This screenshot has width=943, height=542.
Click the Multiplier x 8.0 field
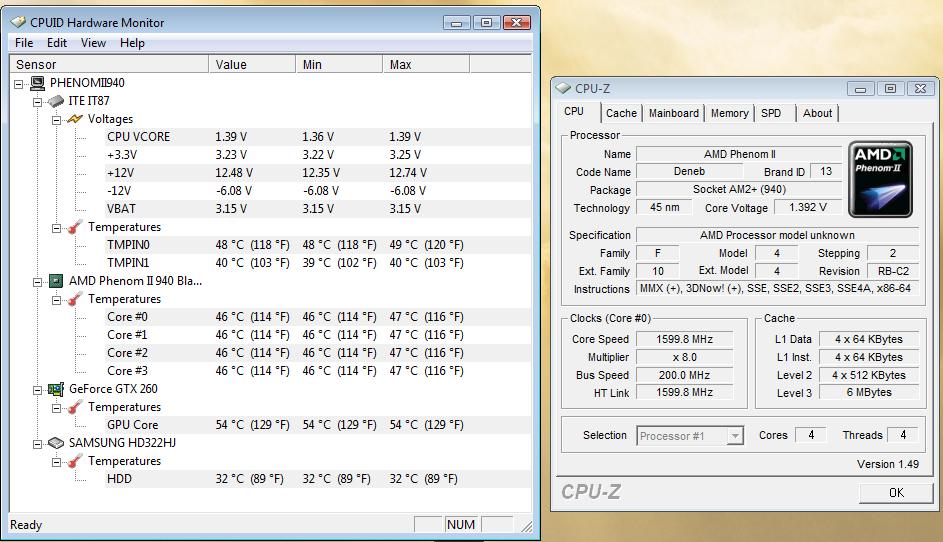point(684,357)
